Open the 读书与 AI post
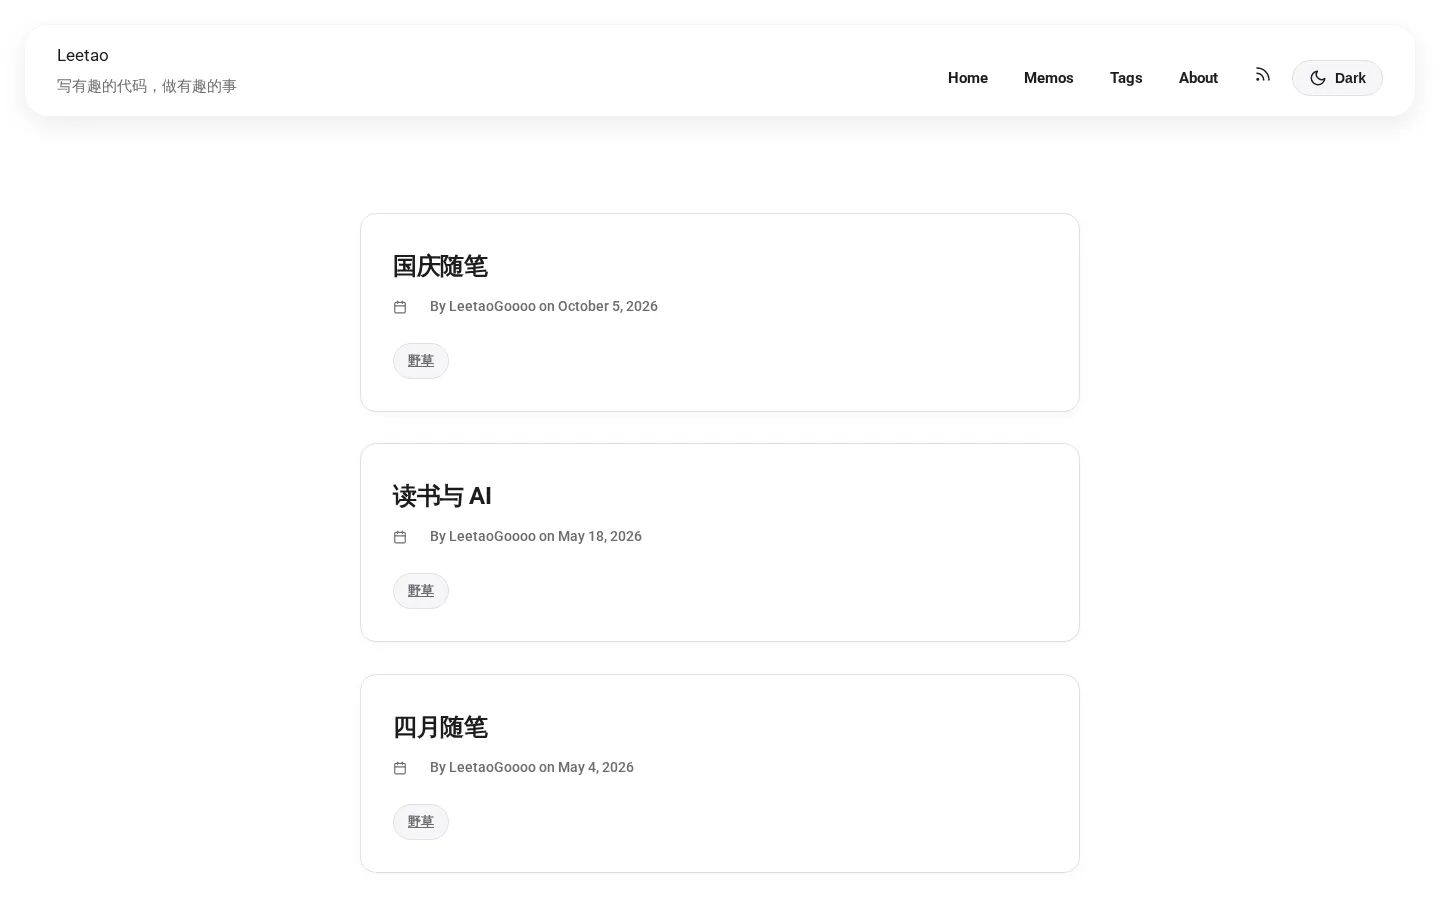The width and height of the screenshot is (1440, 900). [x=442, y=496]
